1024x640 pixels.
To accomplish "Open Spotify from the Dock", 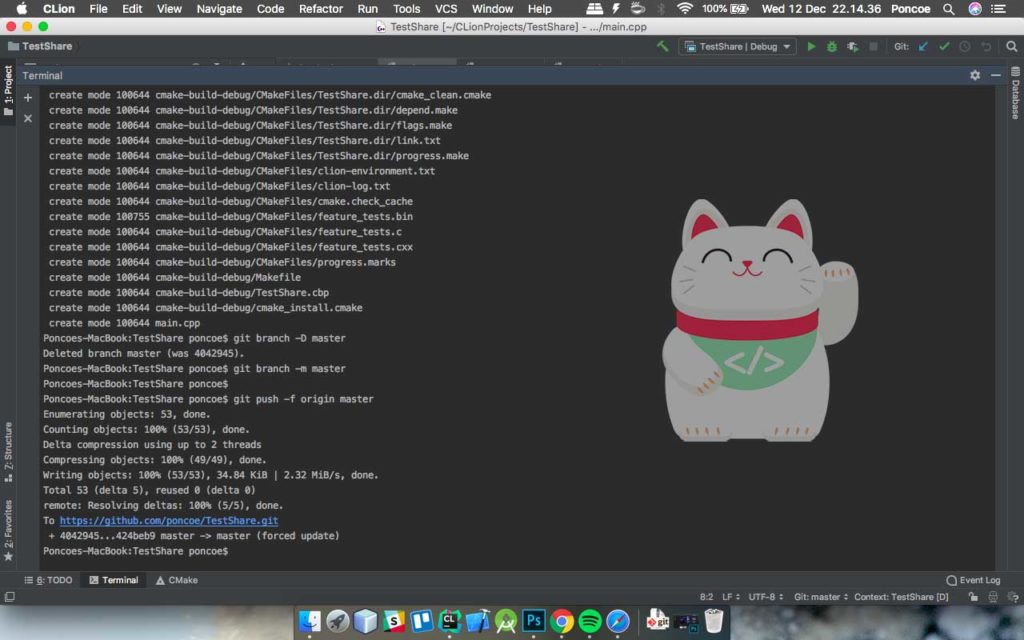I will point(590,621).
